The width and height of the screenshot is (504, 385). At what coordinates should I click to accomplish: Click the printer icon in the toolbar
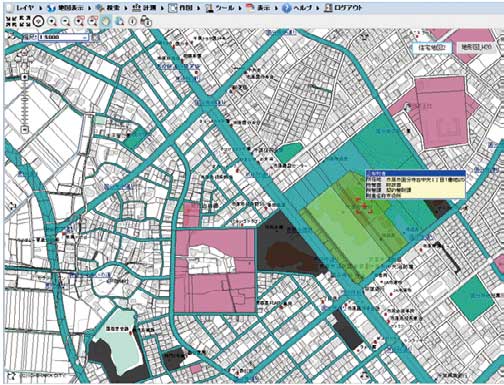146,22
